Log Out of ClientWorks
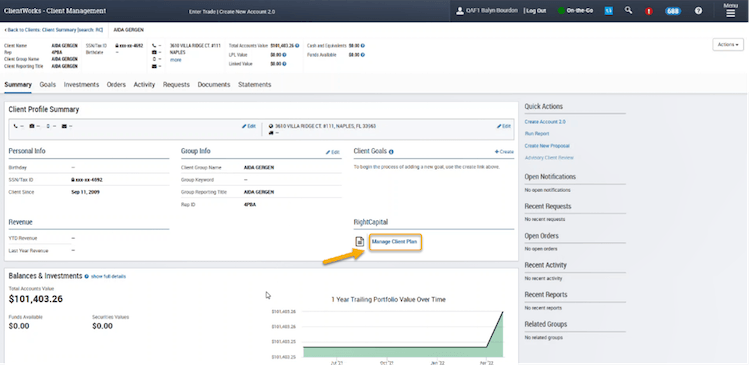 536,11
